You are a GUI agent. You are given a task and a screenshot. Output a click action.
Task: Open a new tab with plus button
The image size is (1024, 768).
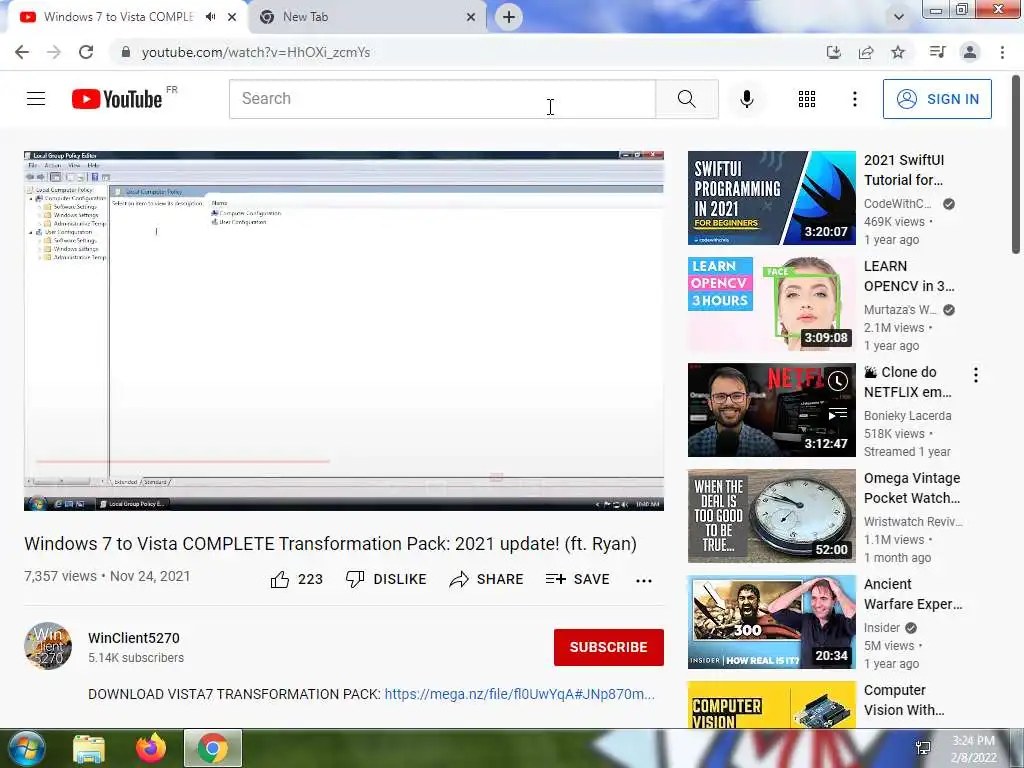click(509, 17)
